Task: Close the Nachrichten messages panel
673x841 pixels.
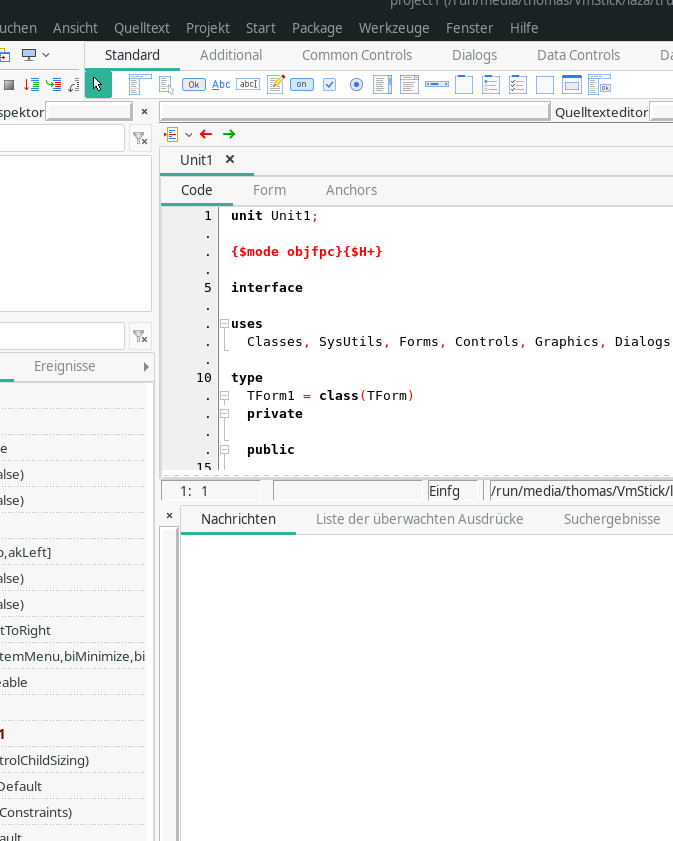Action: [169, 515]
